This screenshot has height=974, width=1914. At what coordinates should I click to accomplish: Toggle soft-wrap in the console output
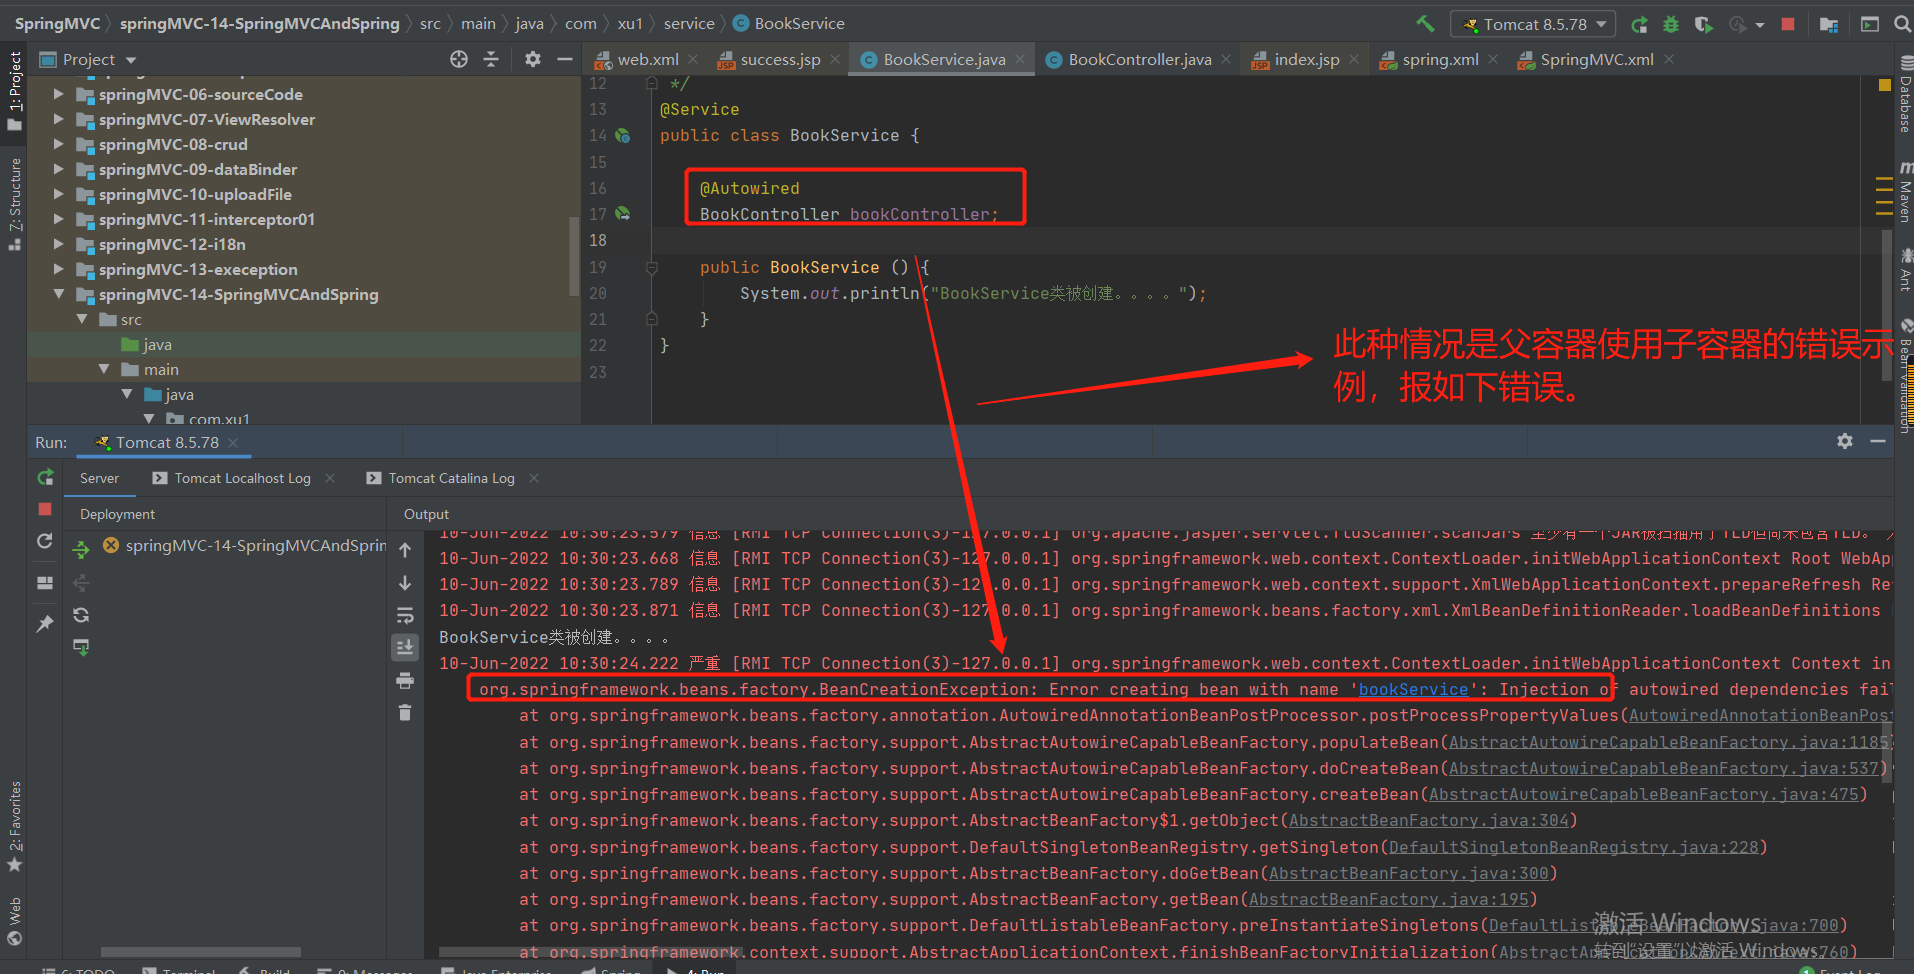point(405,615)
